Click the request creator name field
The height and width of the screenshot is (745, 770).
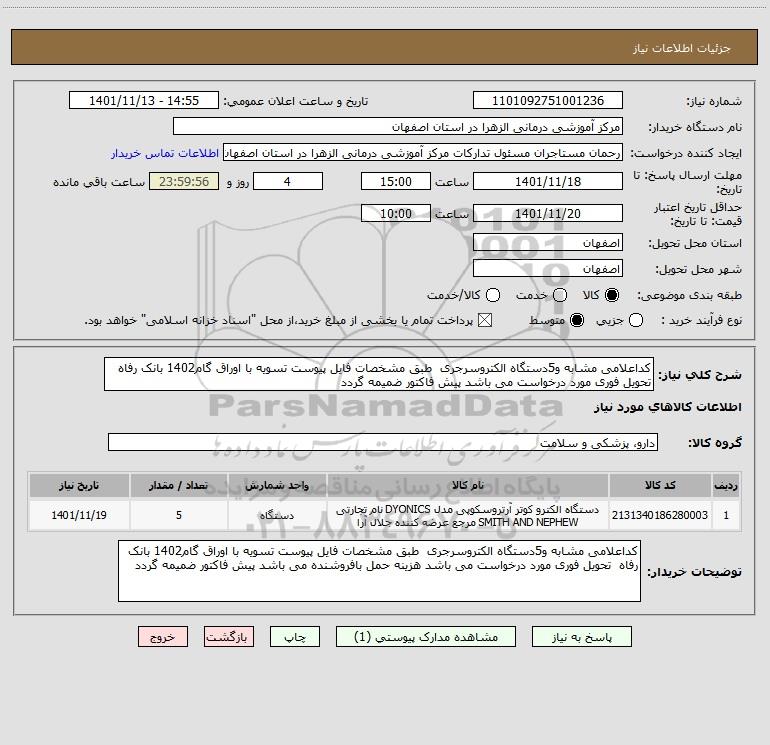coord(423,152)
